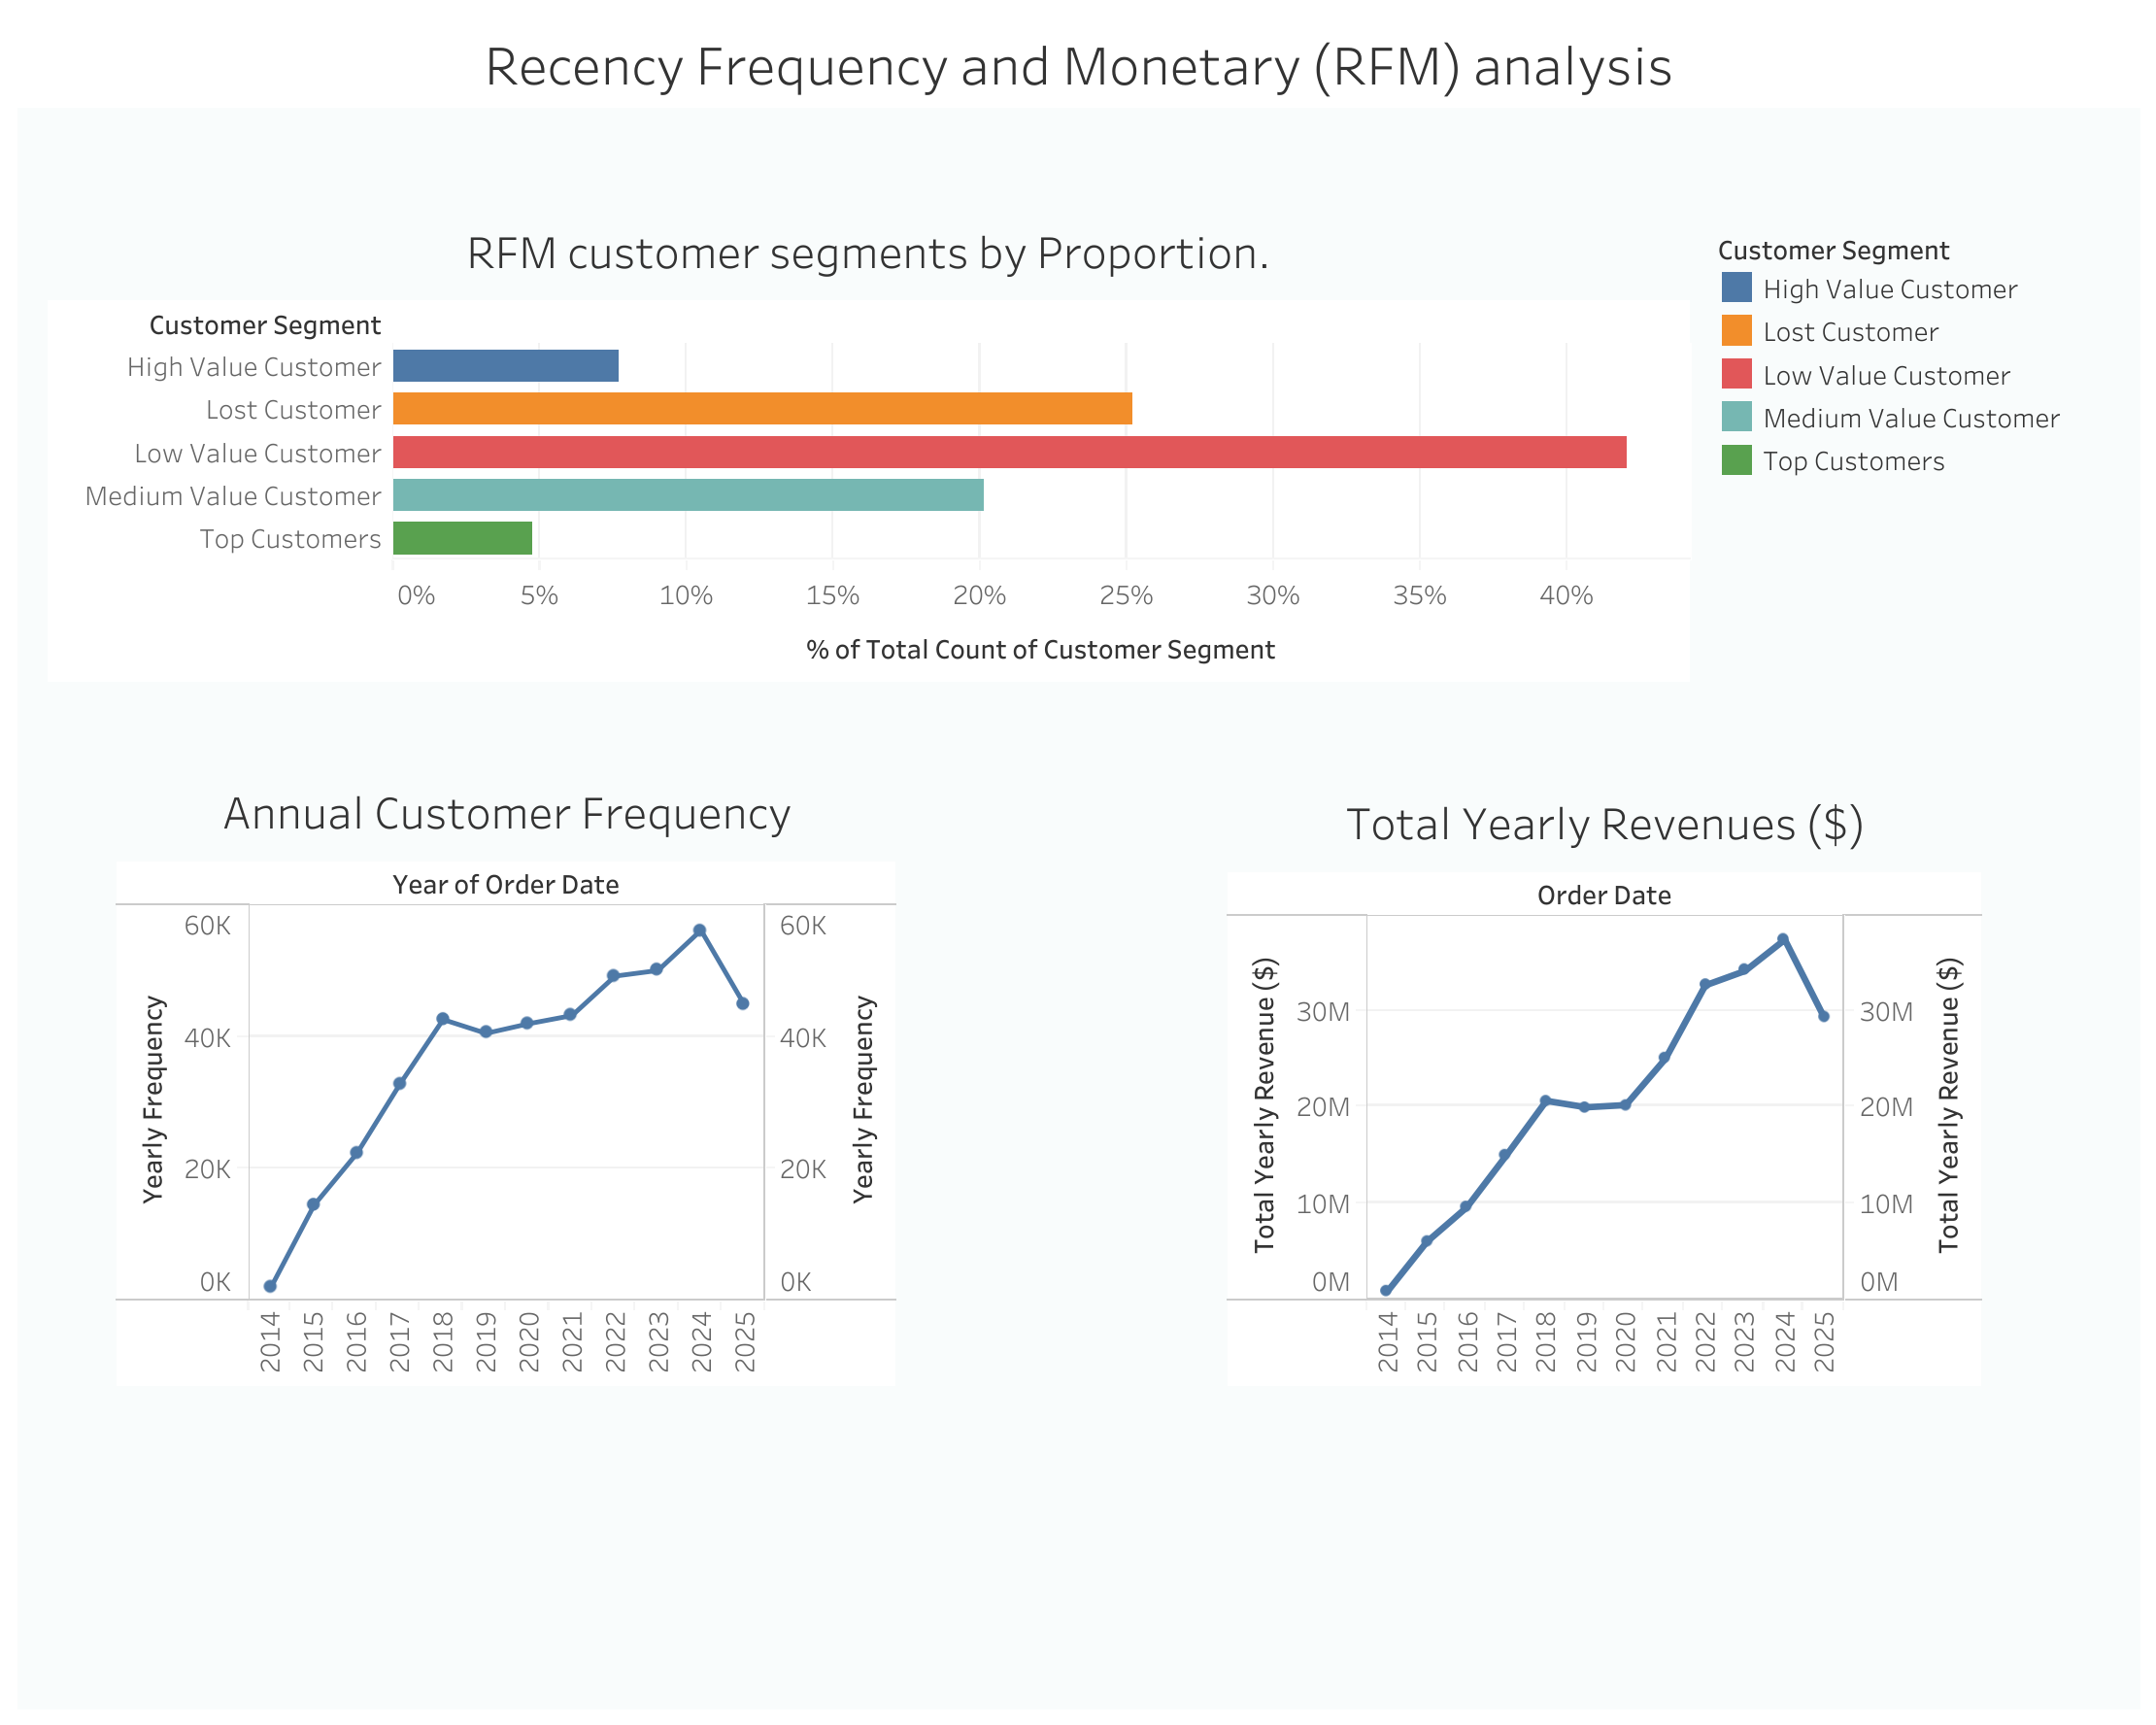The width and height of the screenshot is (2156, 1725).
Task: Click the 'Annual Customer Frequency' chart title
Action: point(507,814)
